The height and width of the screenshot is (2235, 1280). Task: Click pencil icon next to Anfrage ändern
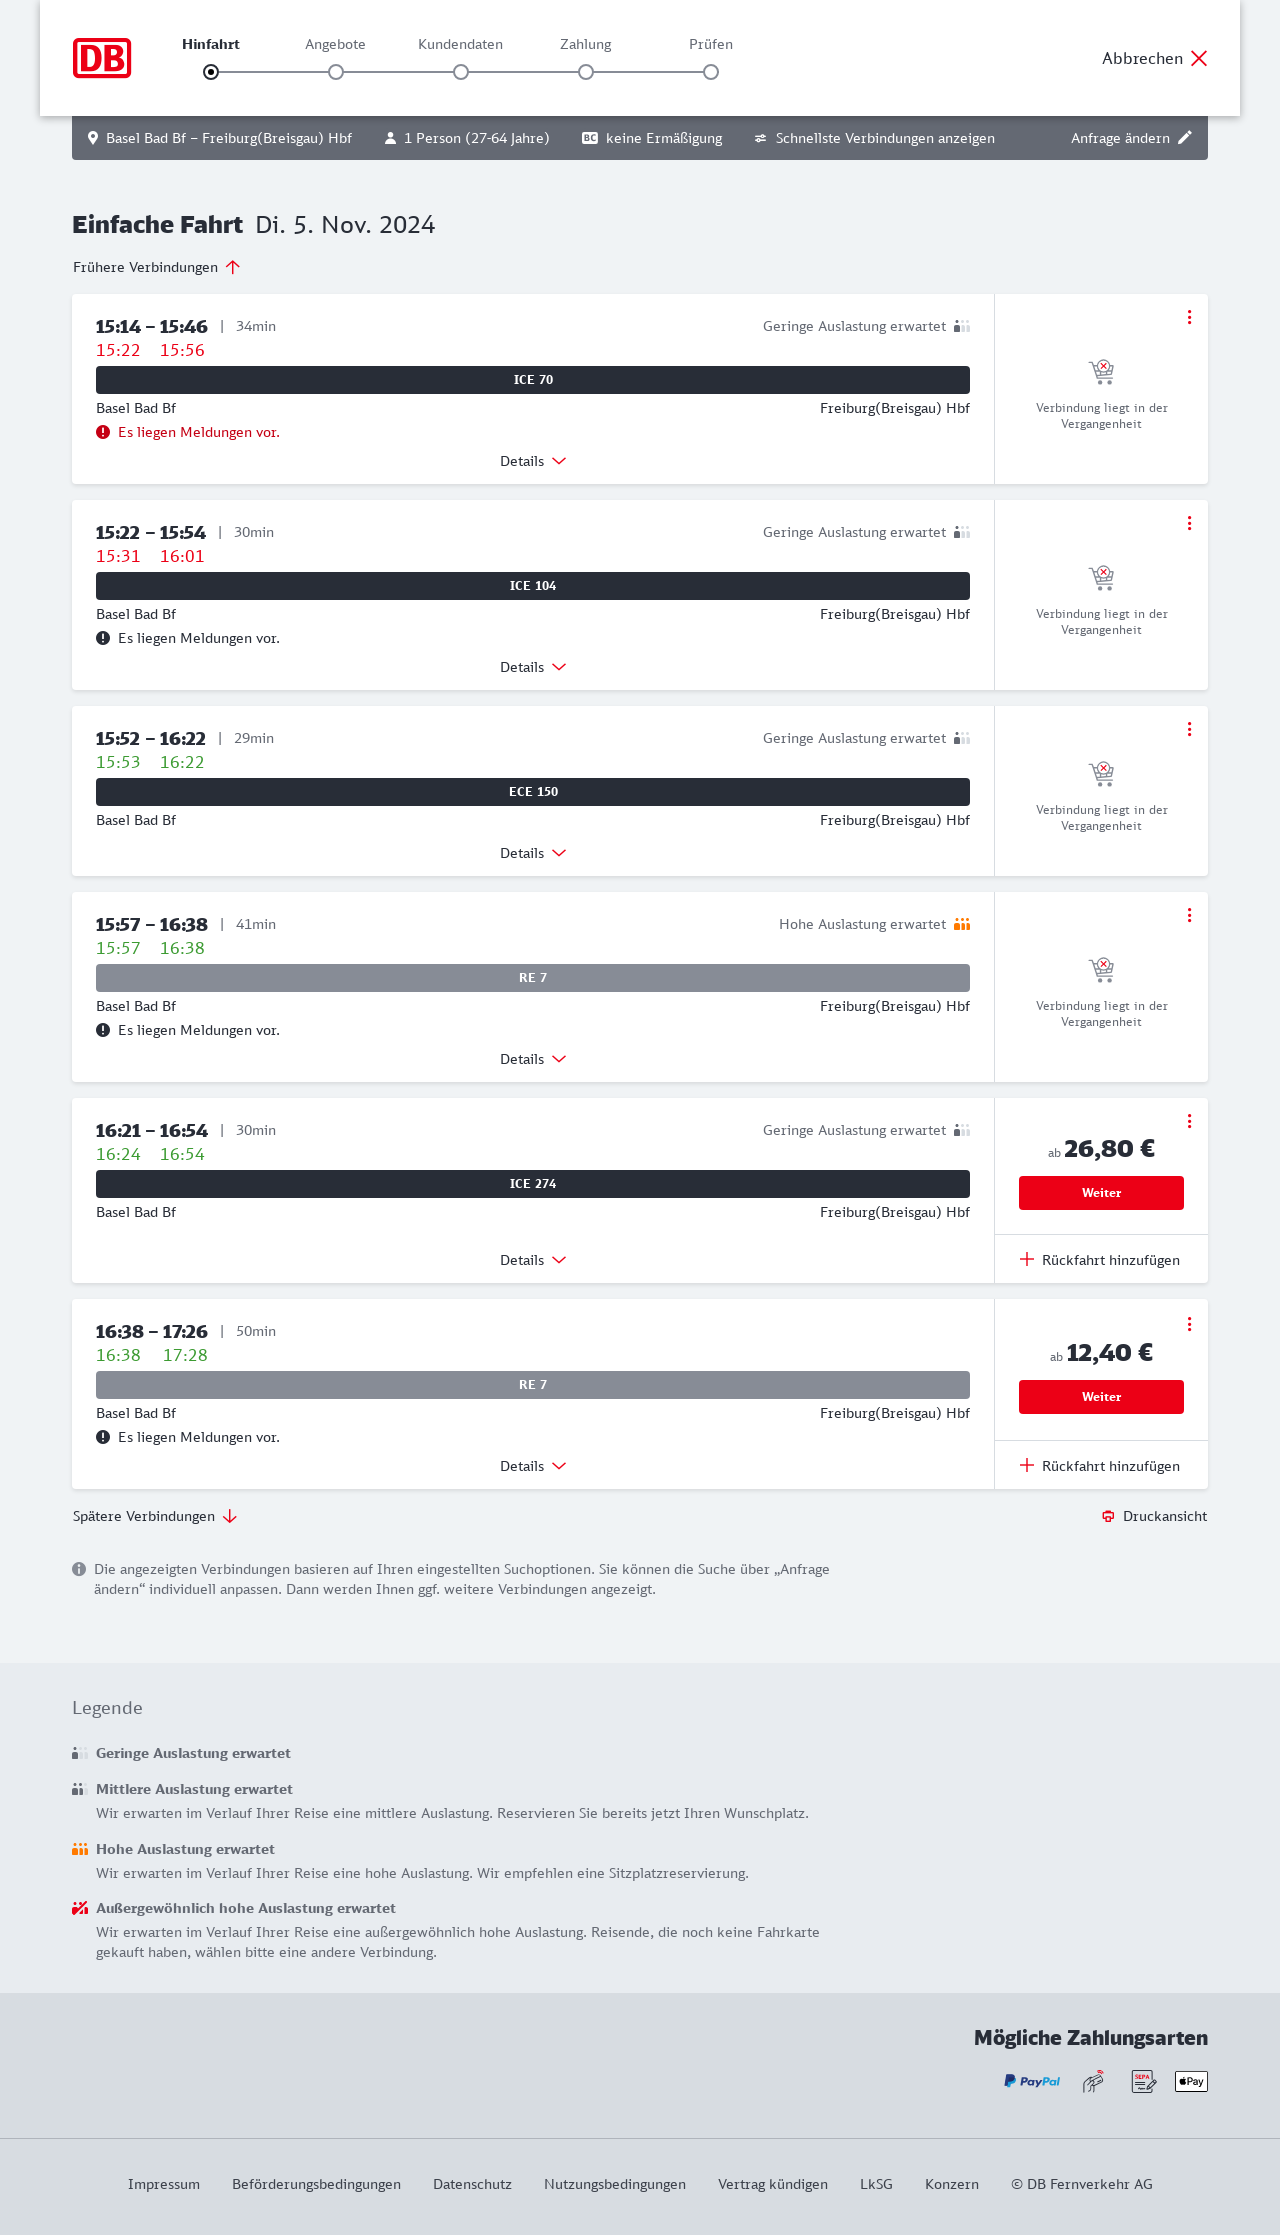[1185, 138]
